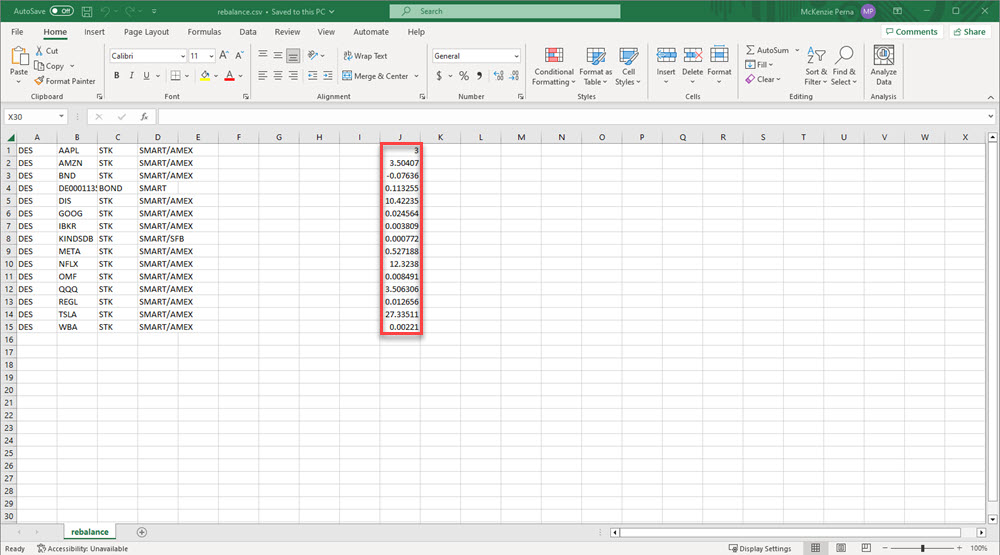Toggle Bottom Align vertical alignment
This screenshot has height=555, width=1000.
click(x=293, y=56)
